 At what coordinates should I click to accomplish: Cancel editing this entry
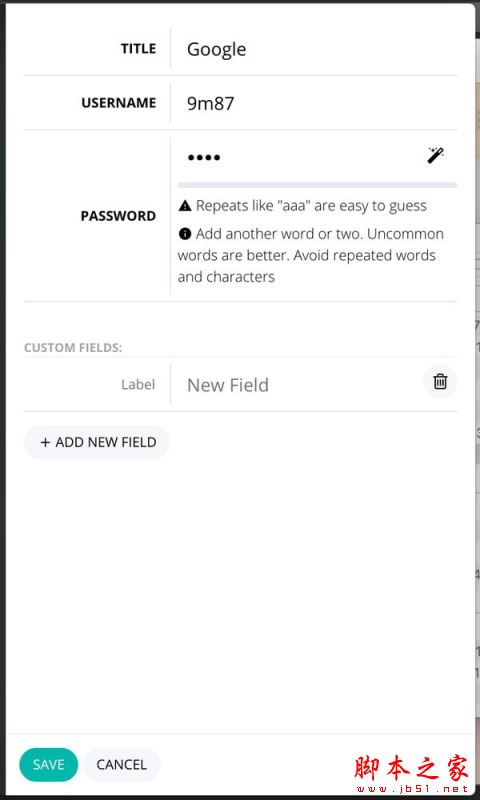click(x=121, y=764)
